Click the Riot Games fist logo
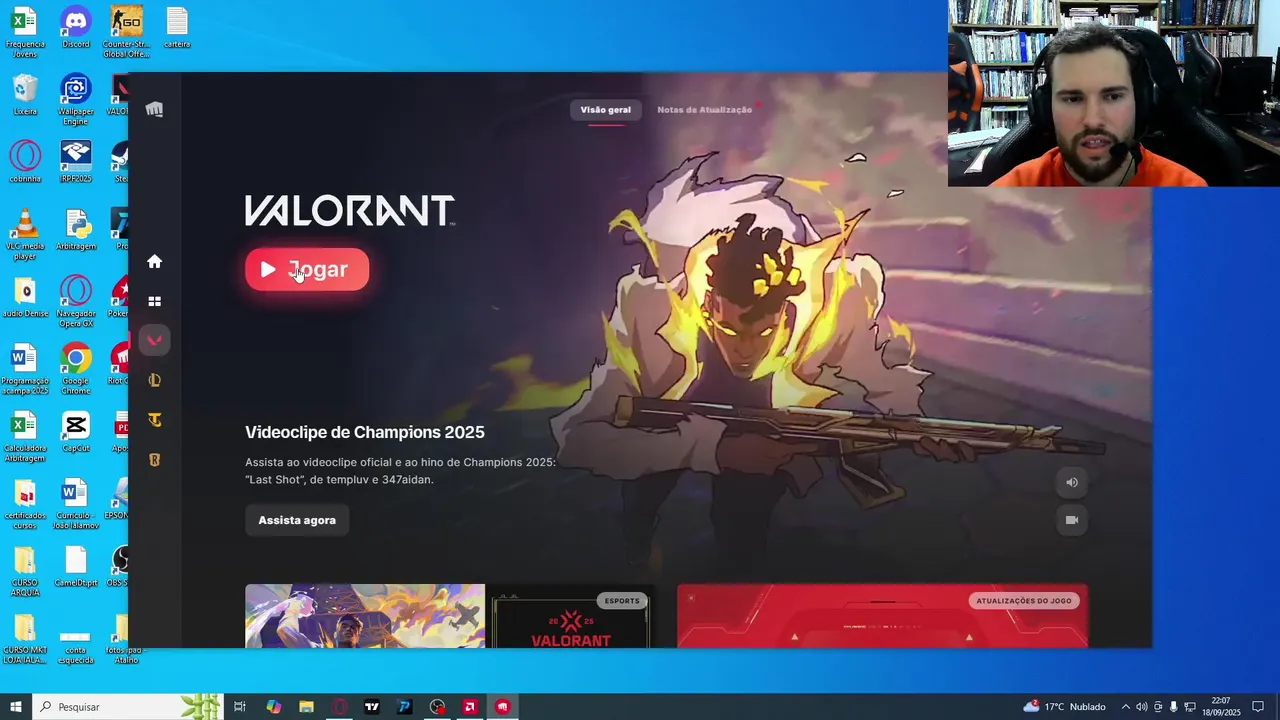Viewport: 1280px width, 720px height. coord(154,109)
